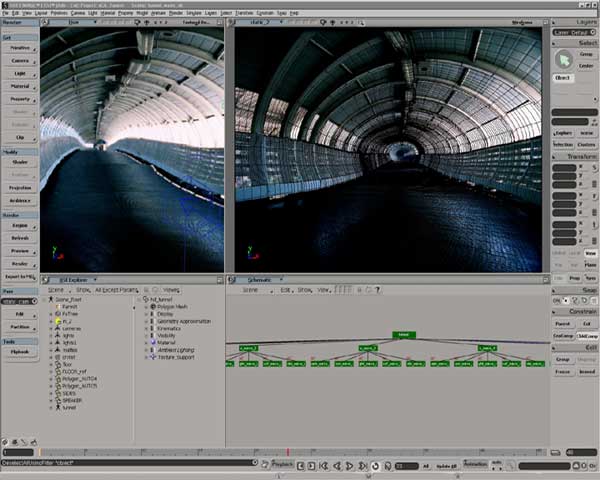Click the lights icon in scene tree
The width and height of the screenshot is (600, 480).
(57, 335)
